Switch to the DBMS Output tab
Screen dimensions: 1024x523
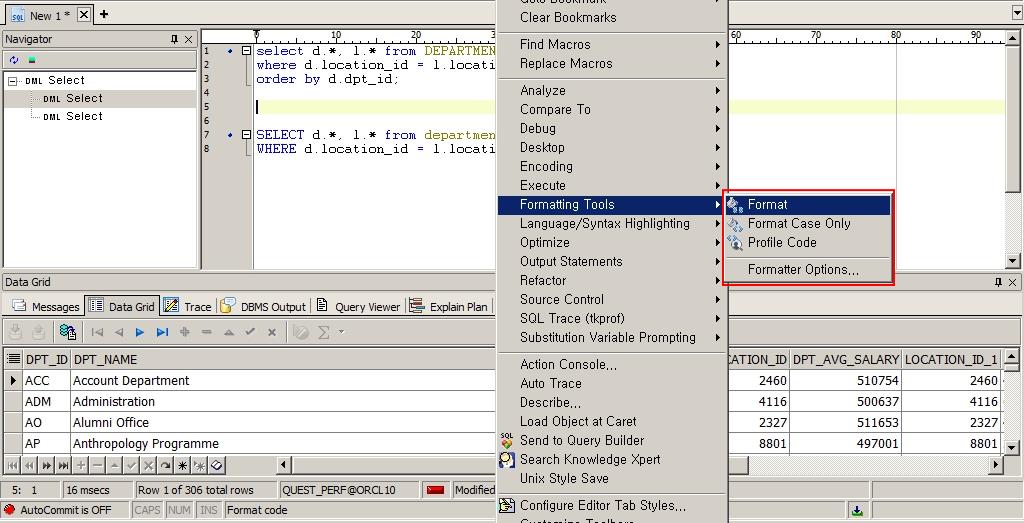(x=264, y=307)
